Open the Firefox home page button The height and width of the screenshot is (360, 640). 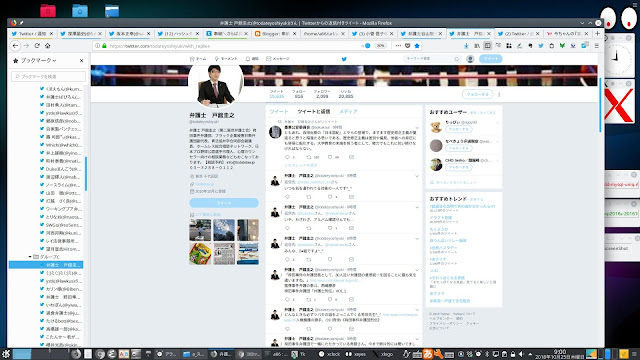48,46
